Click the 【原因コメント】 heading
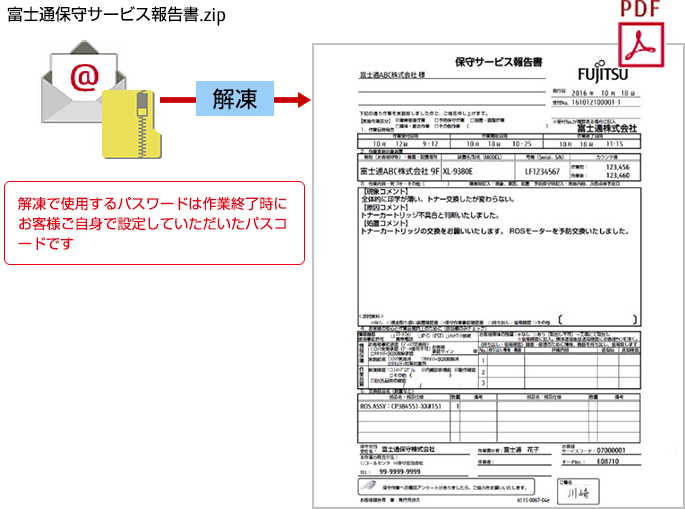 tap(385, 207)
